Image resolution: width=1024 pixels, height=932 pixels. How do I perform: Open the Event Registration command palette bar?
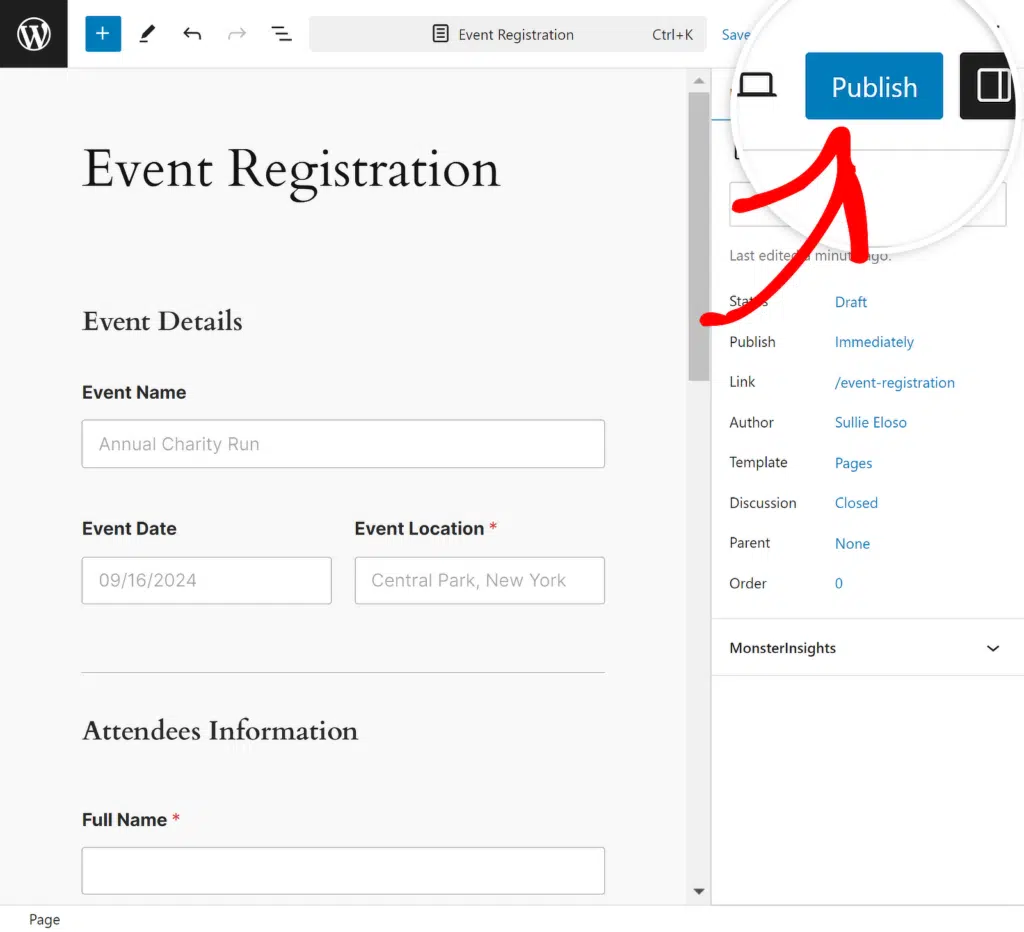click(507, 34)
